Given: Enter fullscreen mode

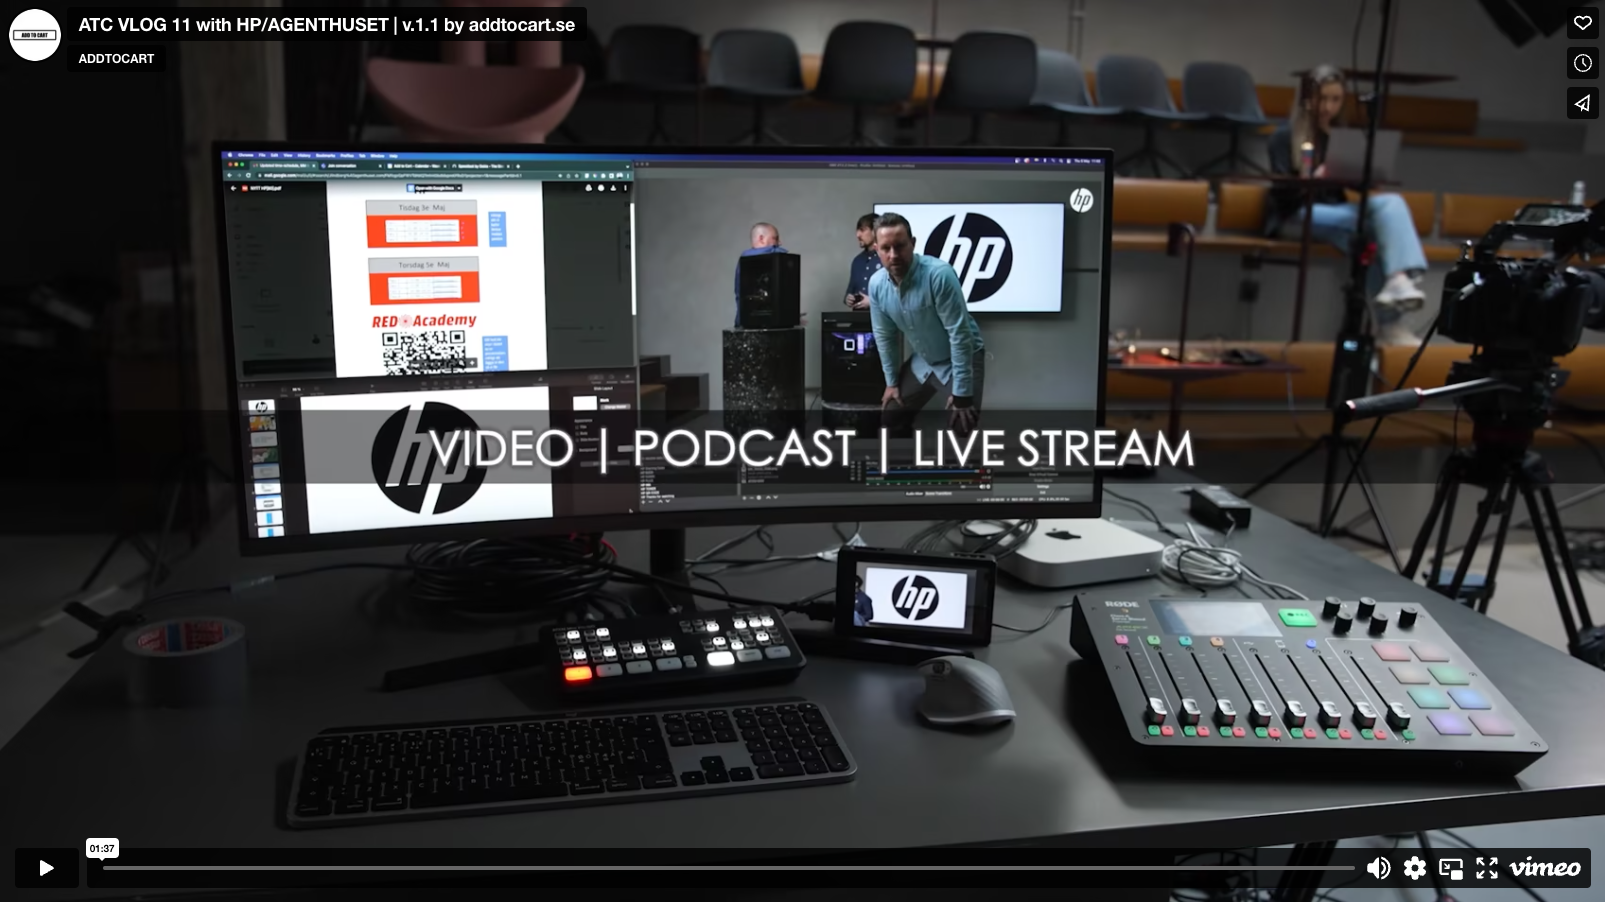Looking at the screenshot, I should (1487, 868).
